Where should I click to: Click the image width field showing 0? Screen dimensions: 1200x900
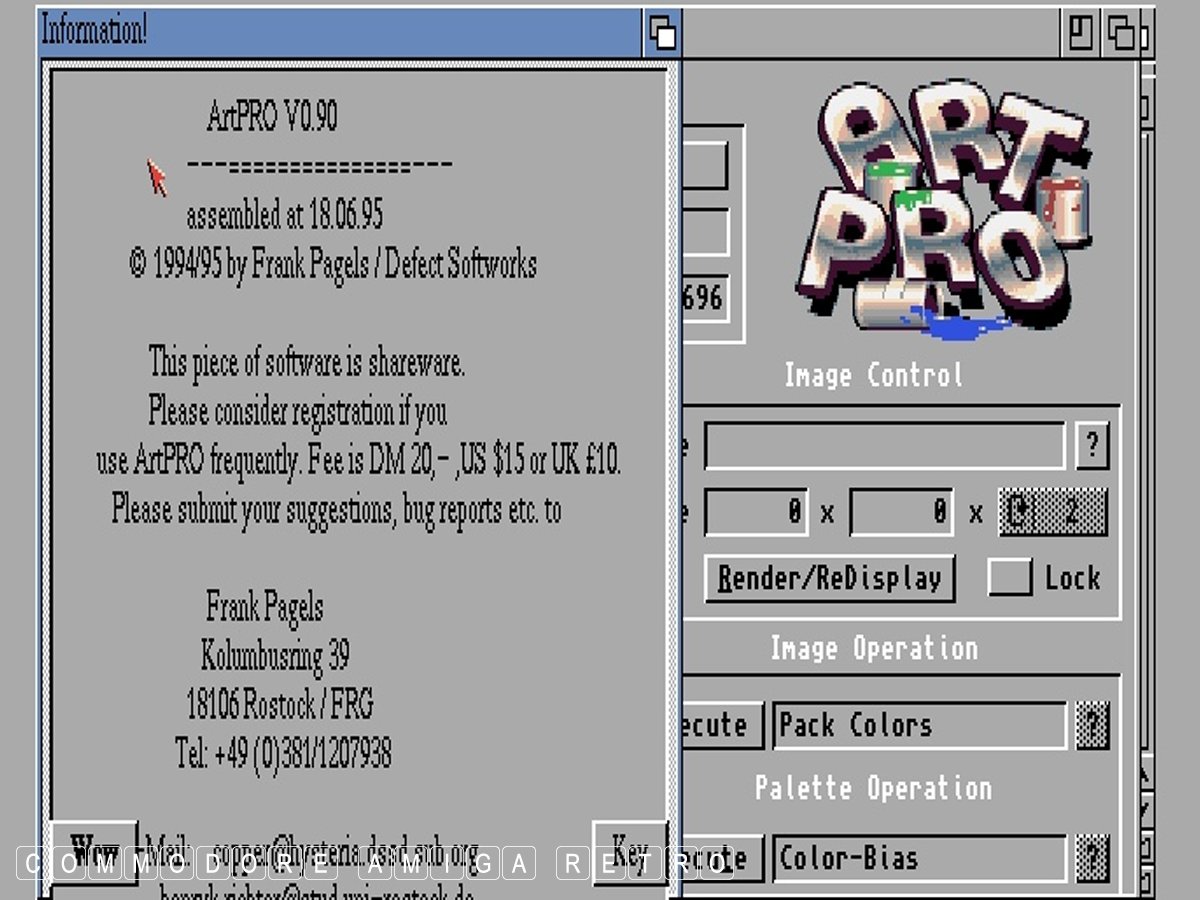click(758, 513)
